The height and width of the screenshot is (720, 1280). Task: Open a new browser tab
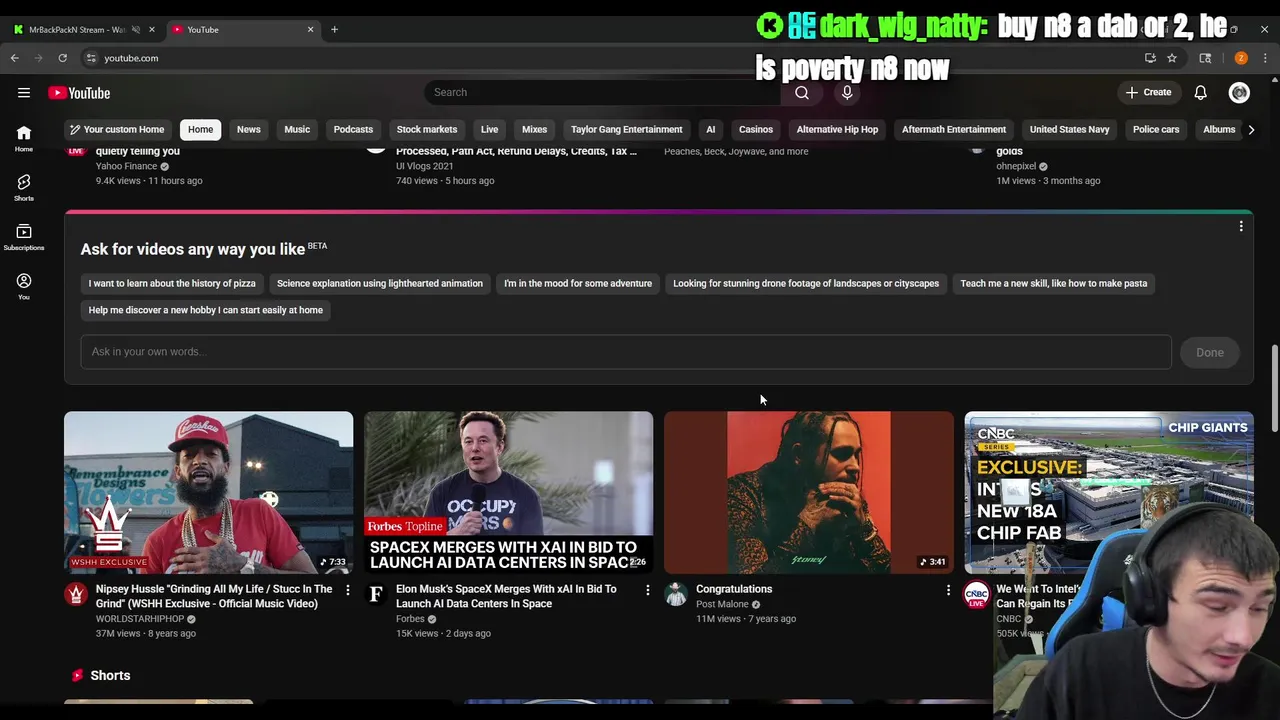[334, 29]
